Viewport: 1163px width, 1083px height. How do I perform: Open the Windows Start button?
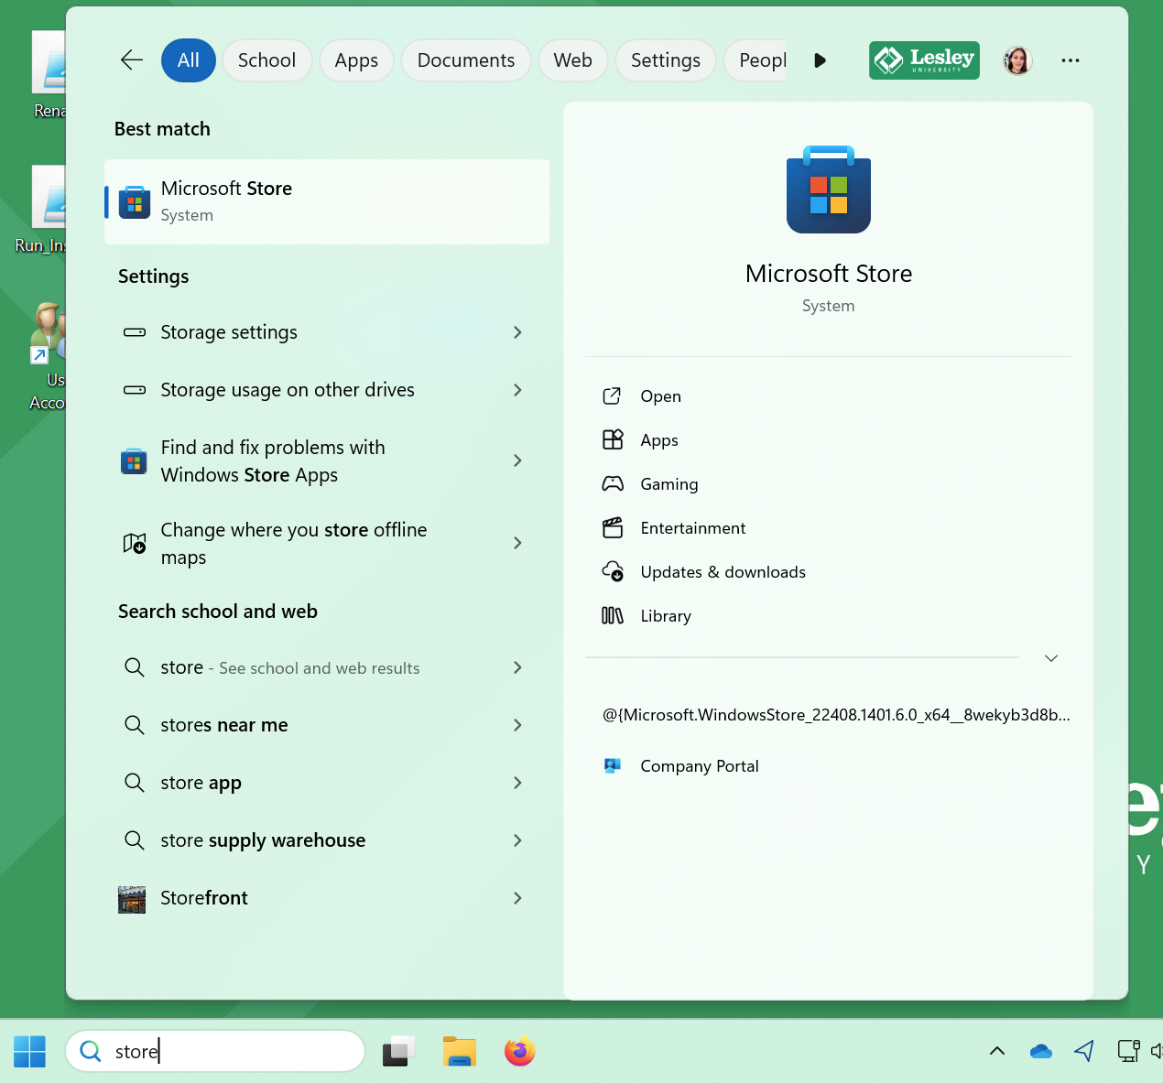pos(30,1051)
